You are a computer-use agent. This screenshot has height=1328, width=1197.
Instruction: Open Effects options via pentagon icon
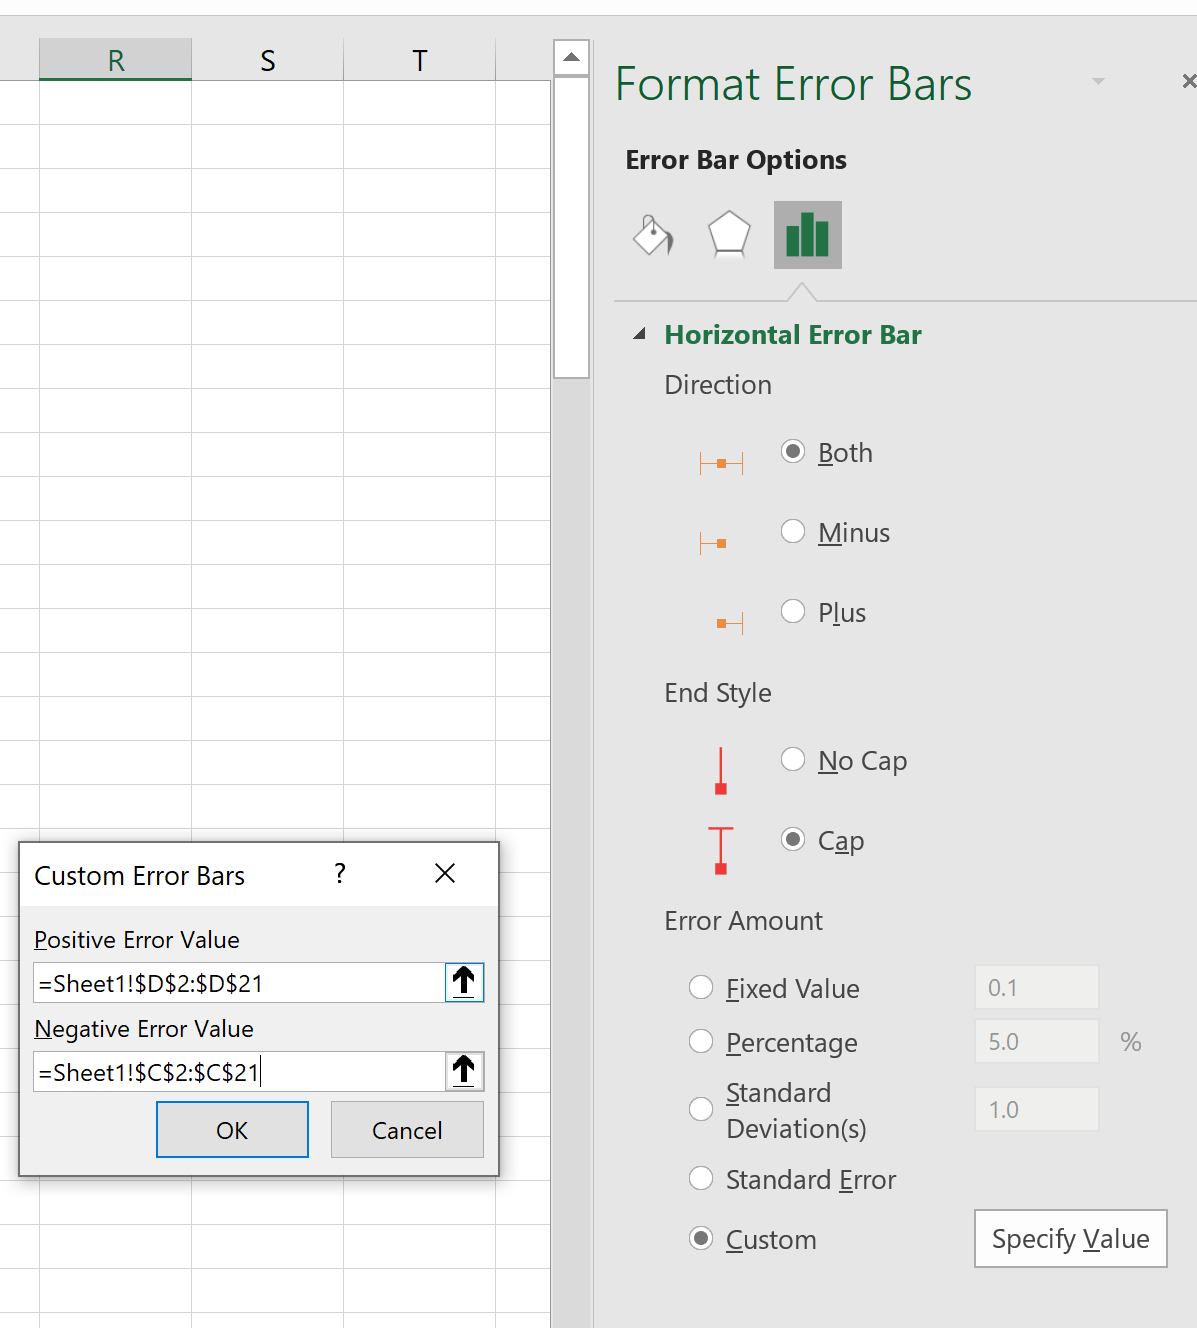coord(729,235)
